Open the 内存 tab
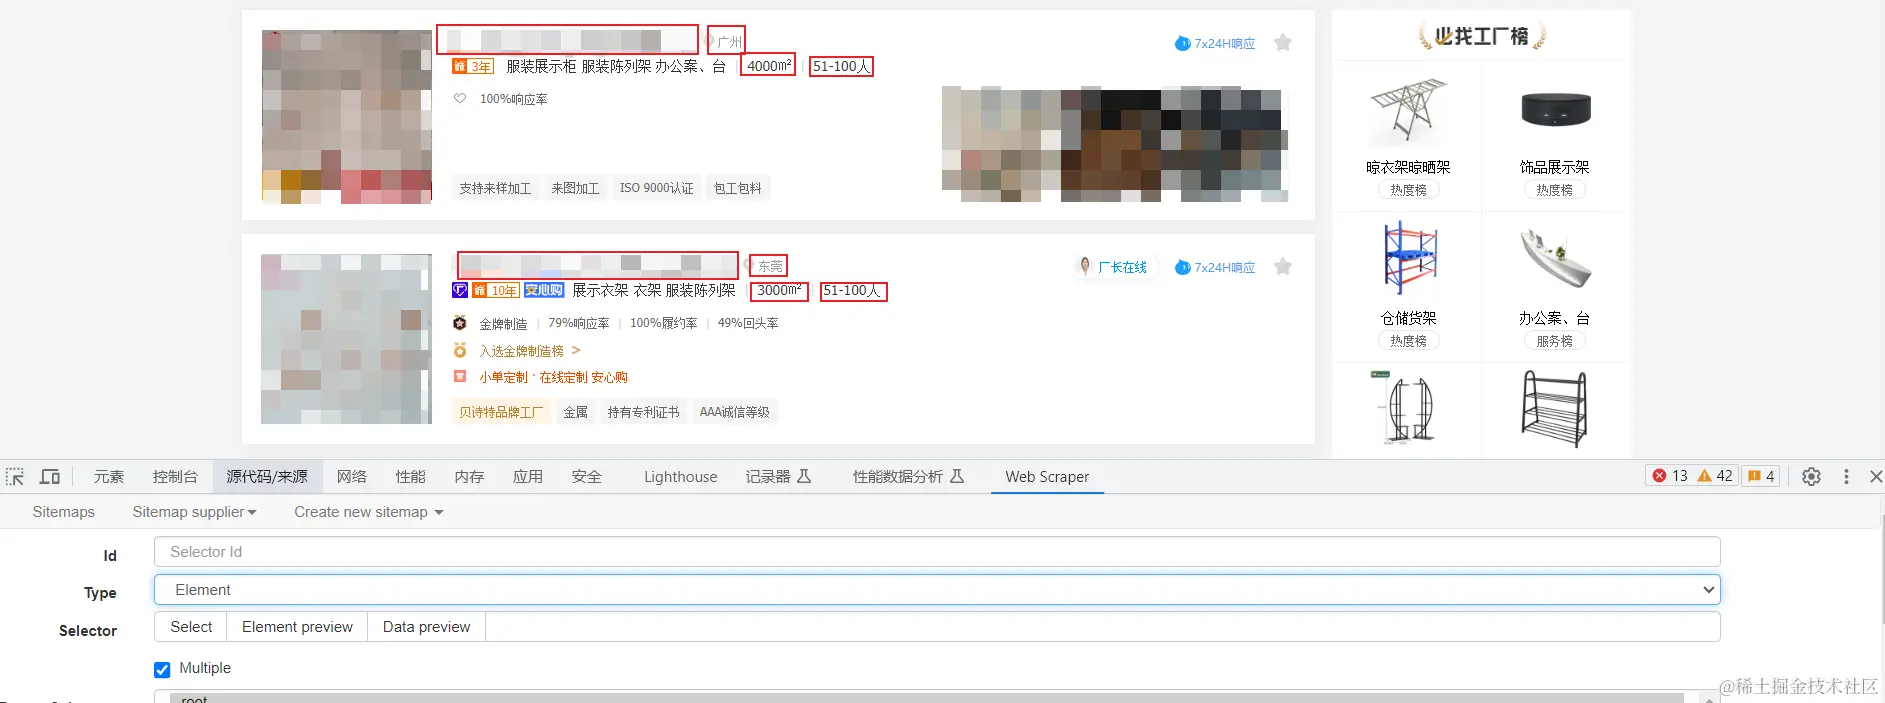Viewport: 1885px width, 703px height. 469,477
